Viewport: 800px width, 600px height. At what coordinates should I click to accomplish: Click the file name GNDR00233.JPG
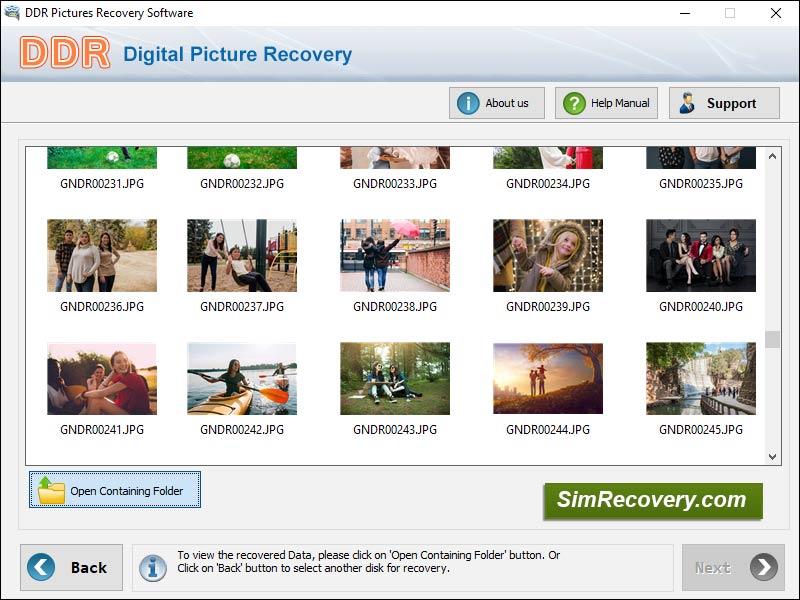tap(395, 184)
